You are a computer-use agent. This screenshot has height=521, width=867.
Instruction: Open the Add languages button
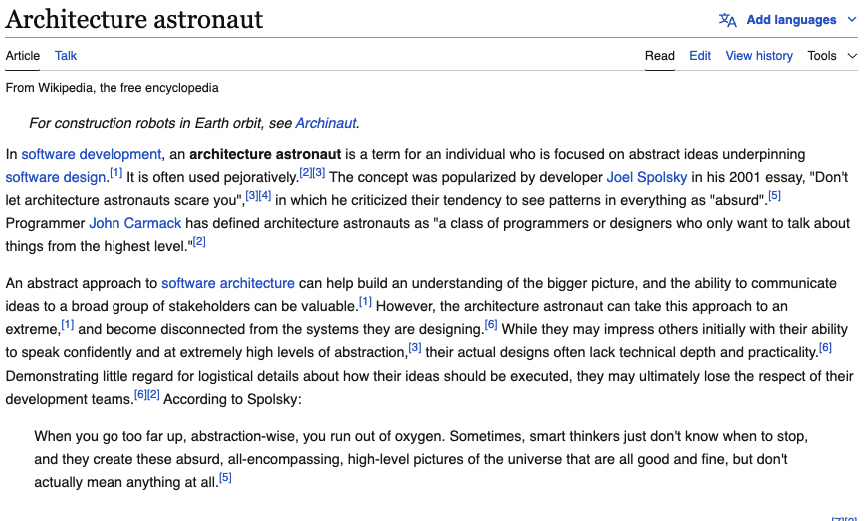pos(791,20)
